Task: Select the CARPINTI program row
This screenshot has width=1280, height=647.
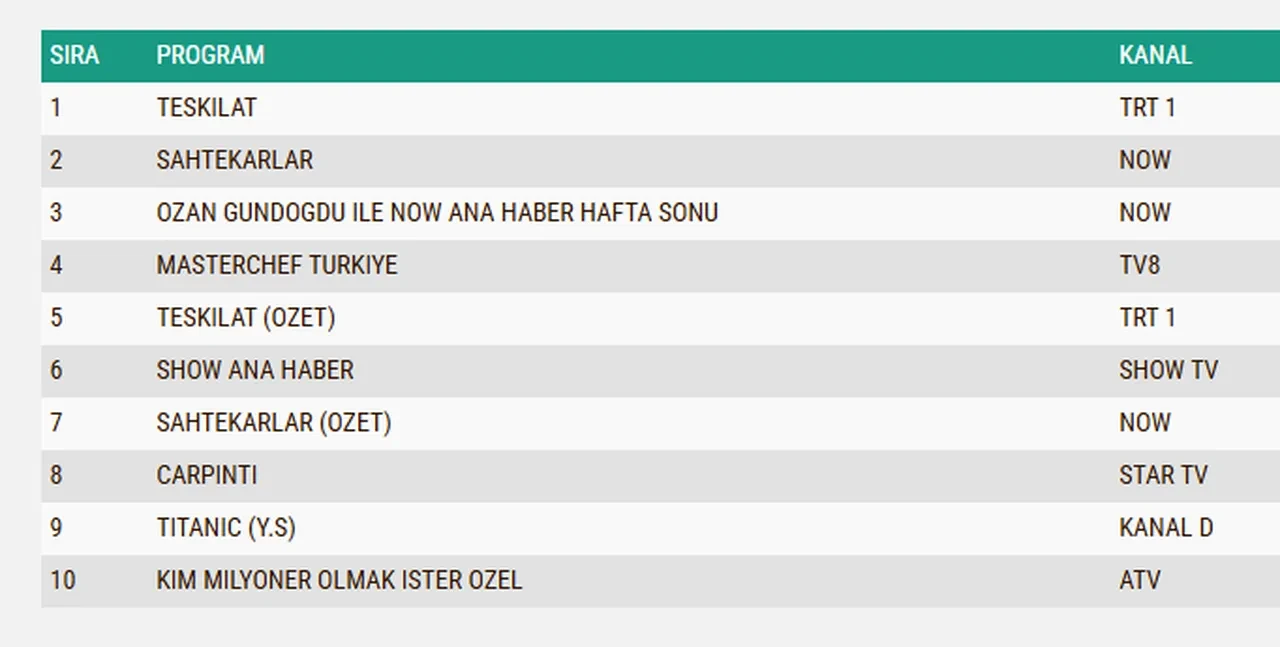Action: 206,475
